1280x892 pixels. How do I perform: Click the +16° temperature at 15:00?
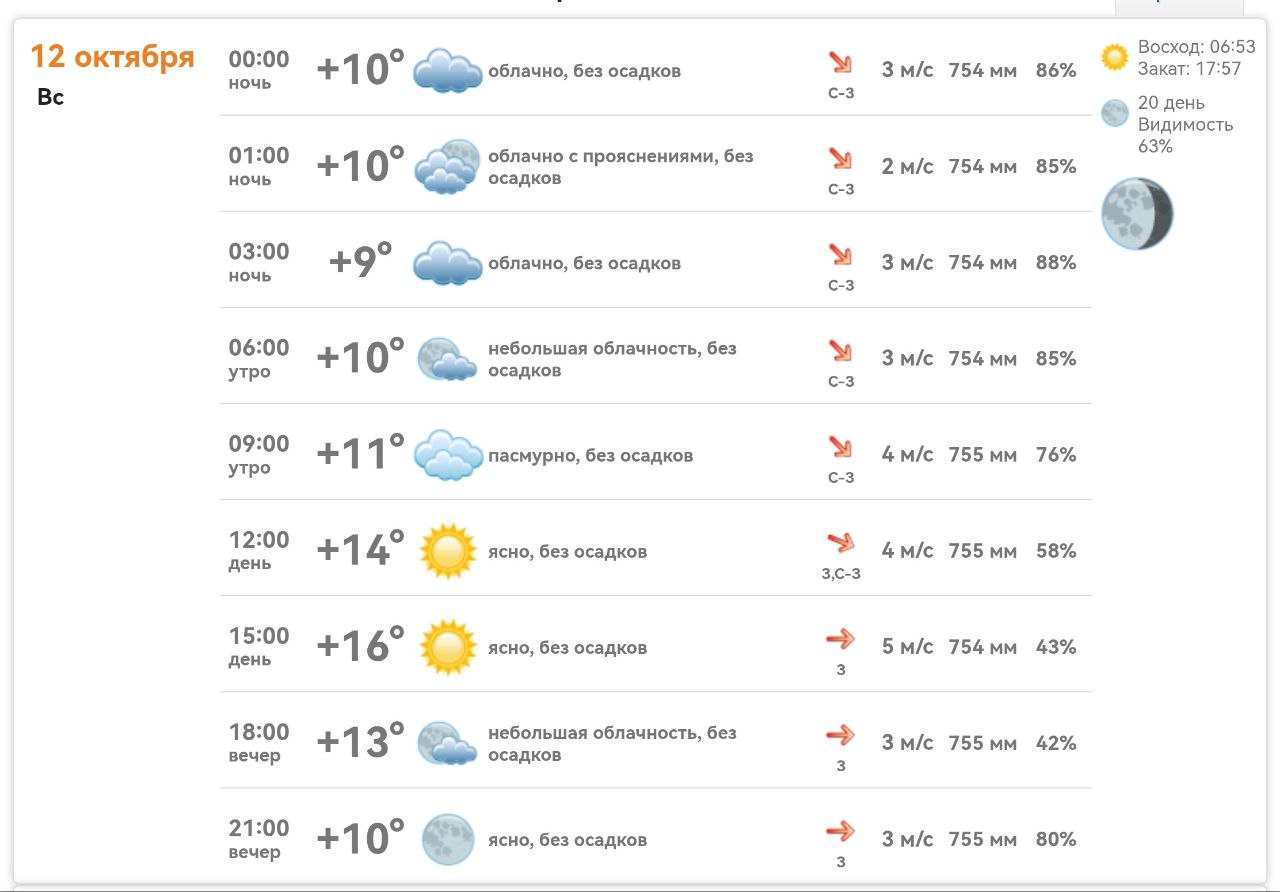[361, 646]
